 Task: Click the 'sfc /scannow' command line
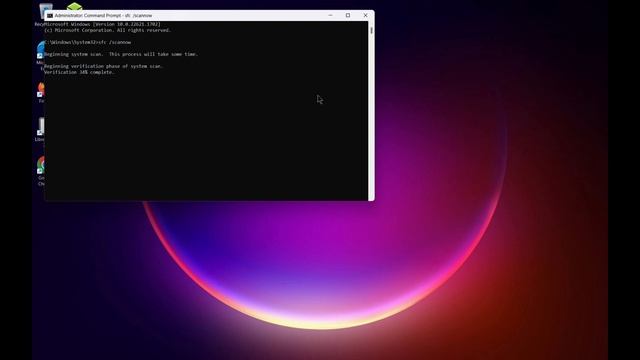point(88,42)
